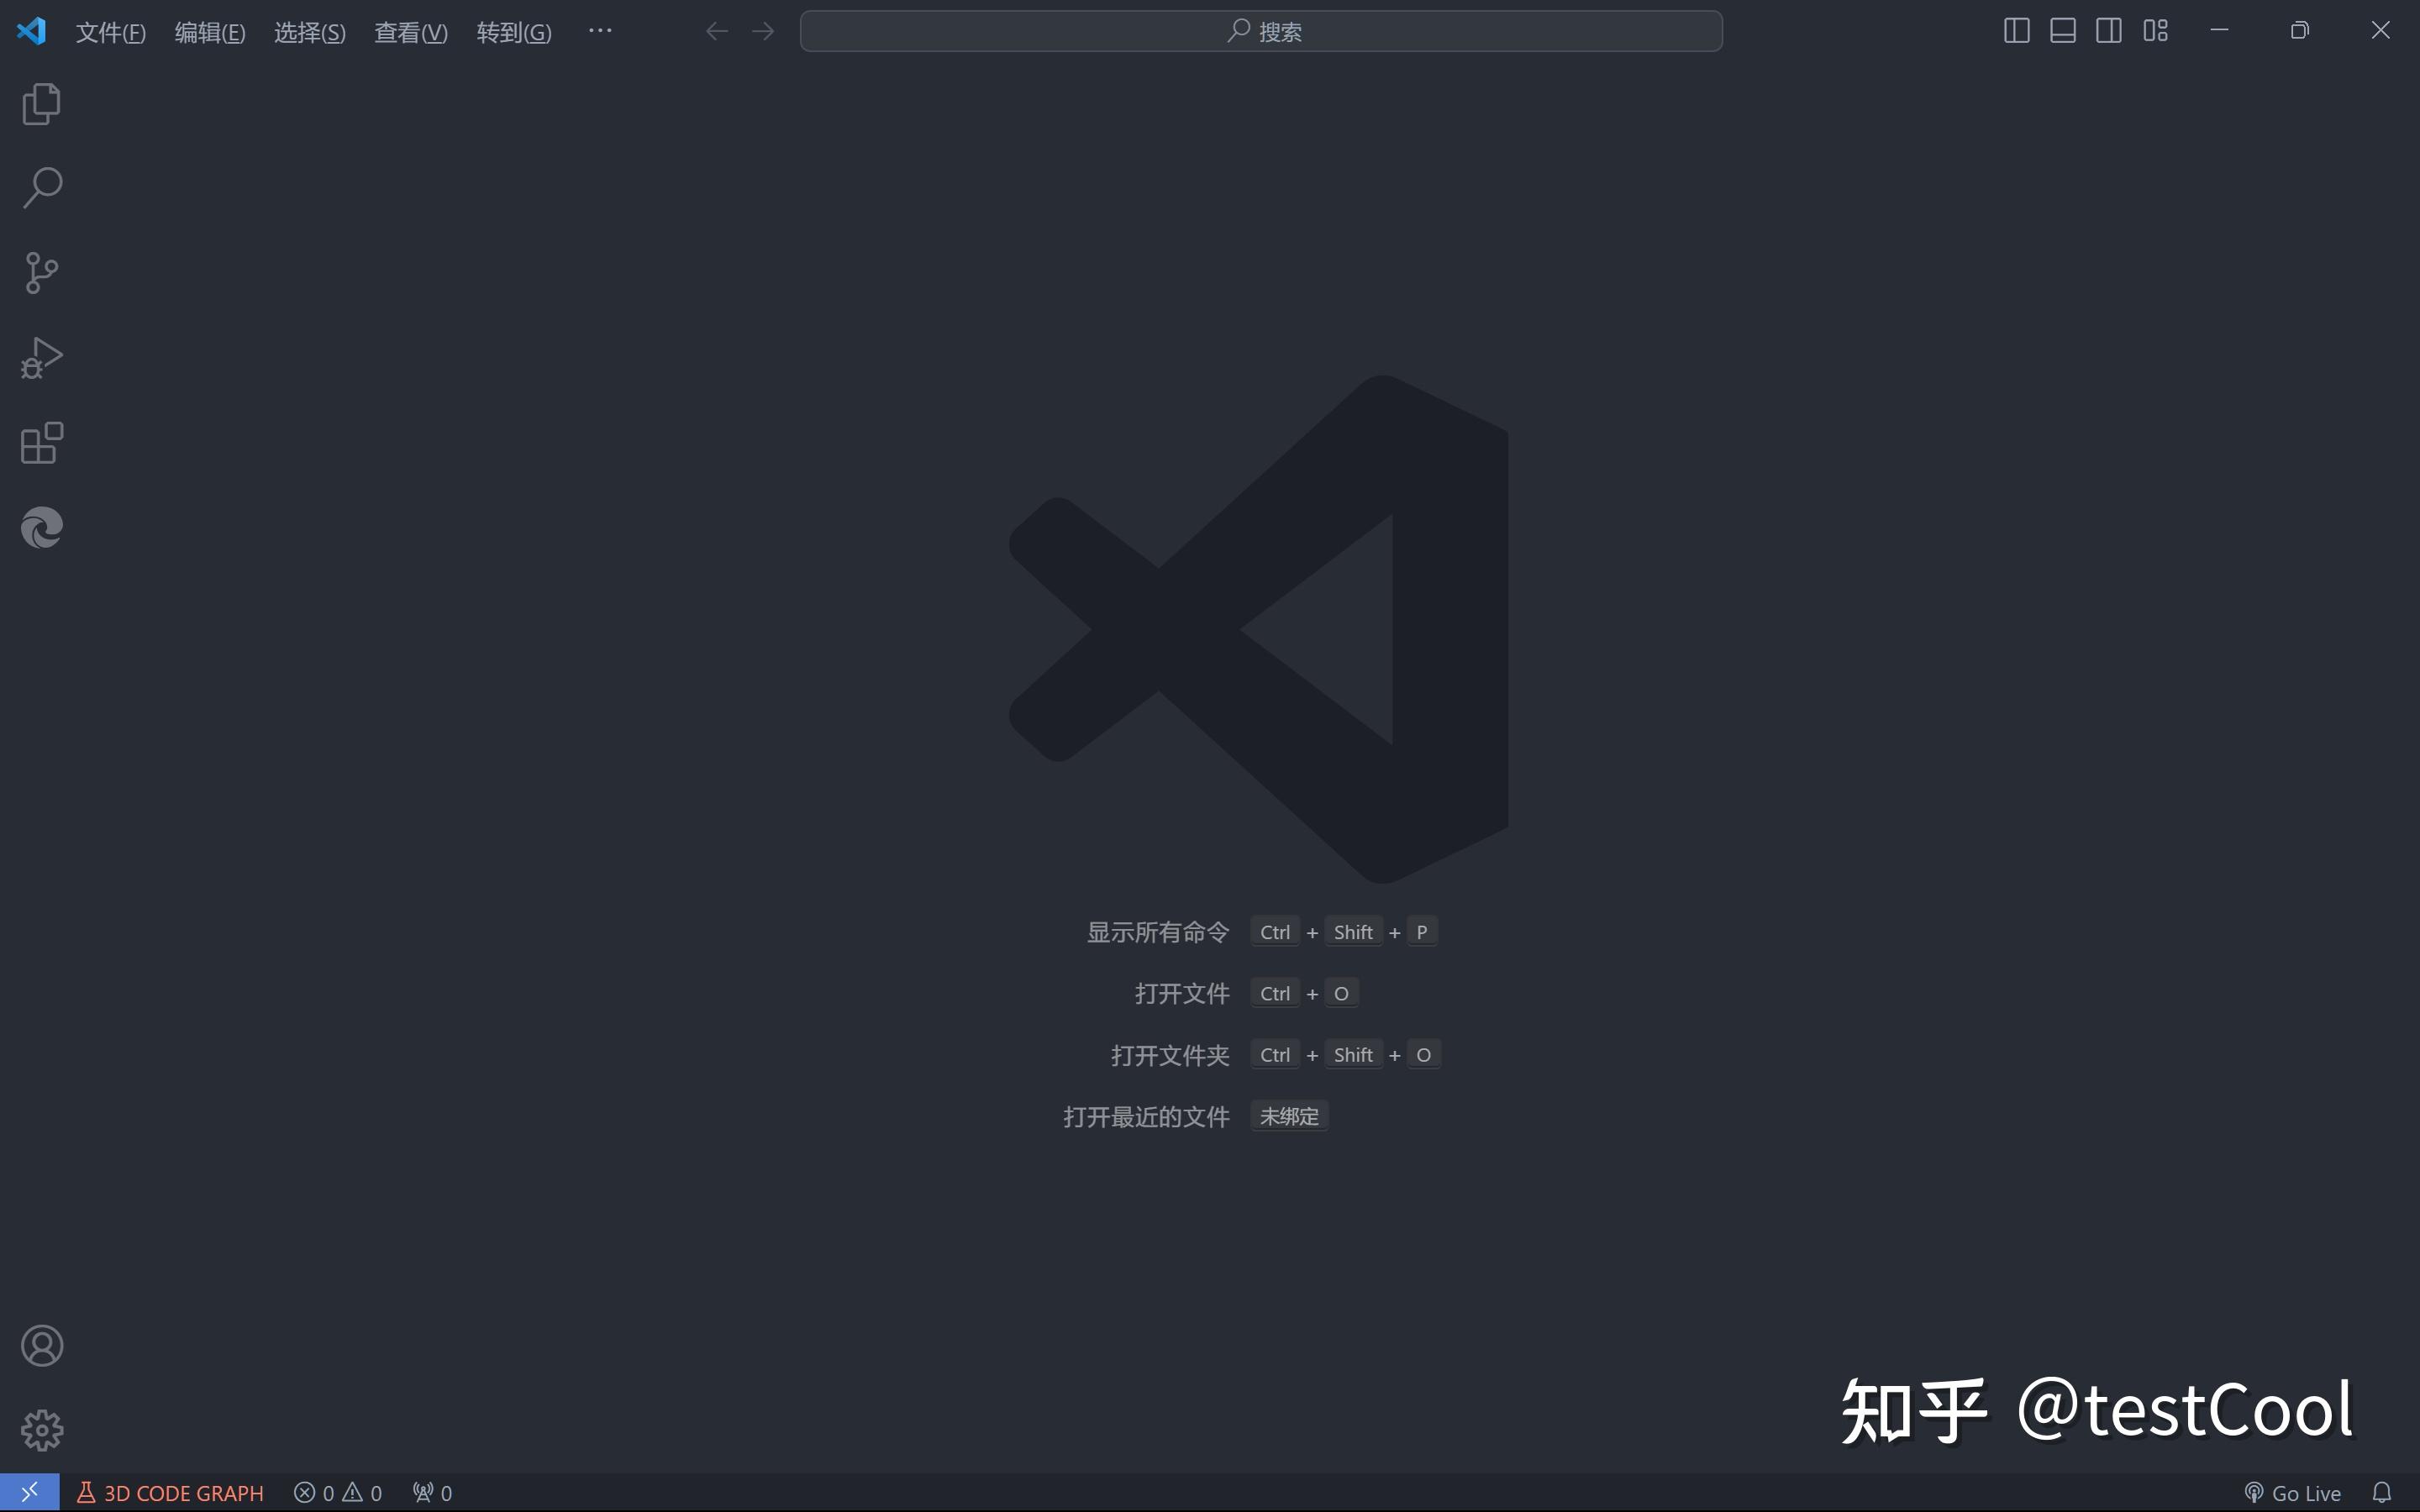The width and height of the screenshot is (2420, 1512).
Task: Toggle the secondary sidebar visibility
Action: [x=2109, y=30]
